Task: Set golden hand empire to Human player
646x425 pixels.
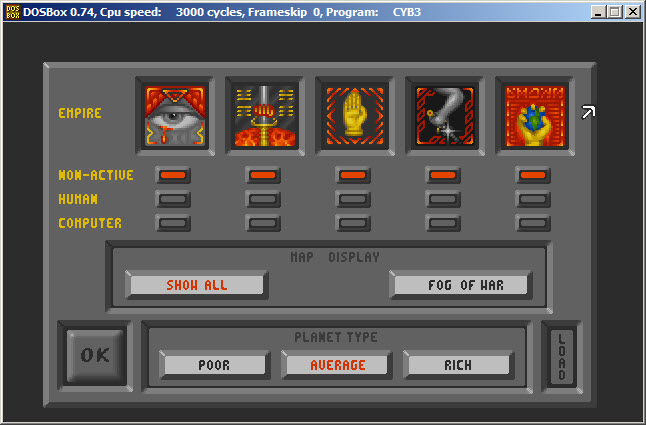Action: point(353,199)
